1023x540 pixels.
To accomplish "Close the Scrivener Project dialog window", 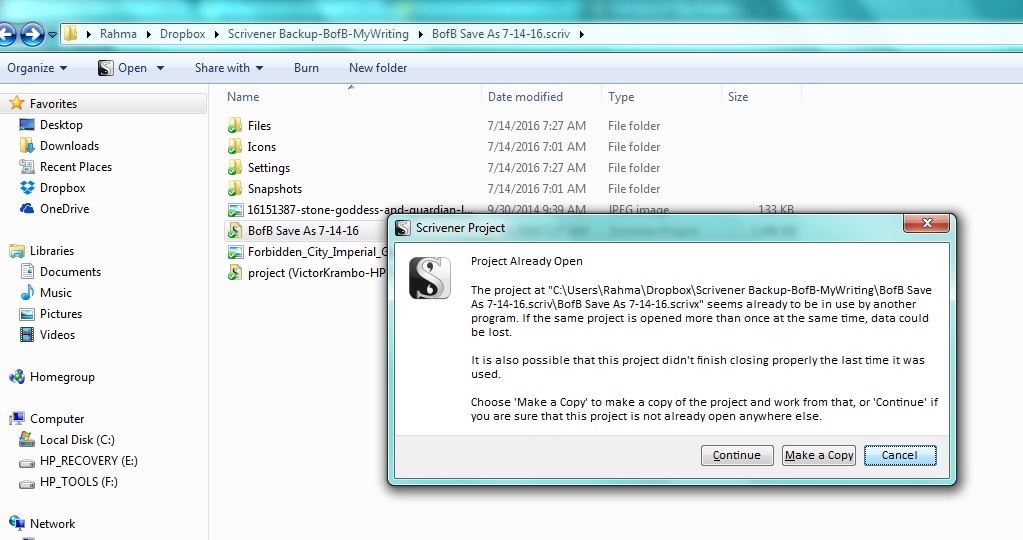I will point(926,223).
